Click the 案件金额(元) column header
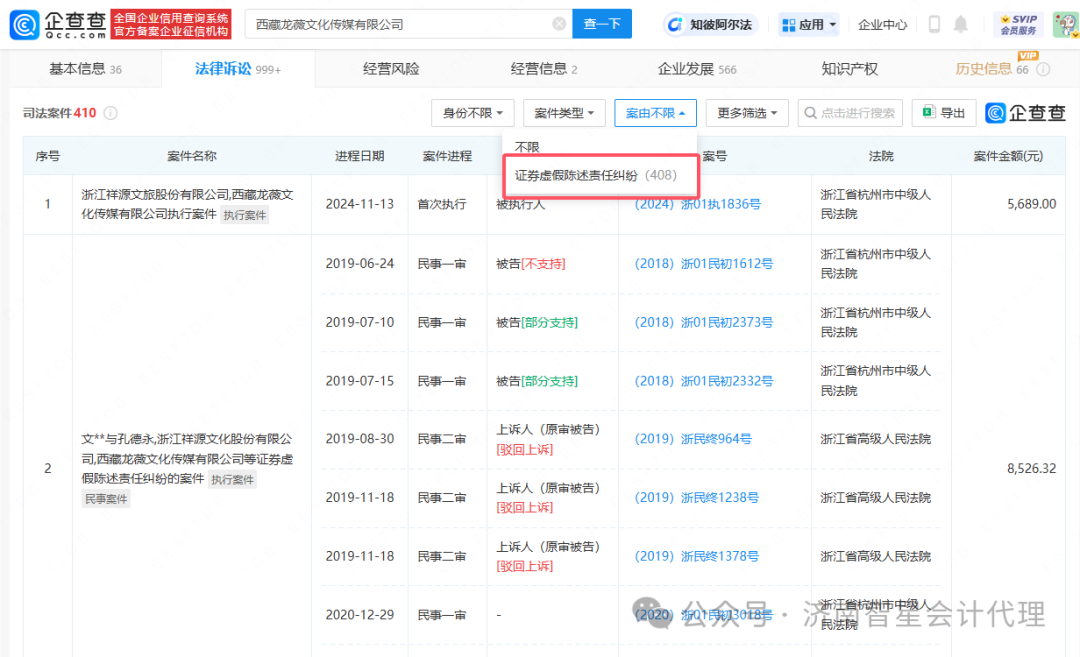1080x657 pixels. [x=1008, y=156]
